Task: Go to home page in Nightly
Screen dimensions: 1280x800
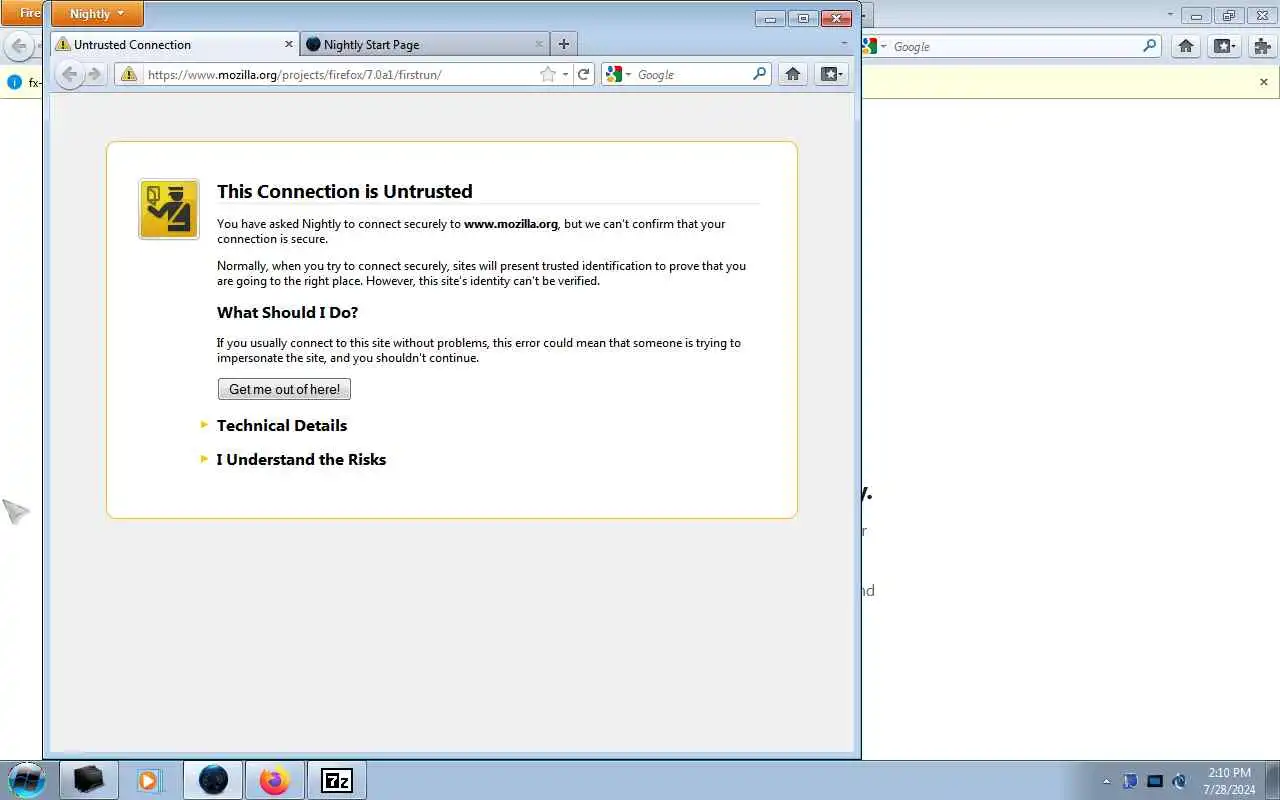Action: (x=793, y=74)
